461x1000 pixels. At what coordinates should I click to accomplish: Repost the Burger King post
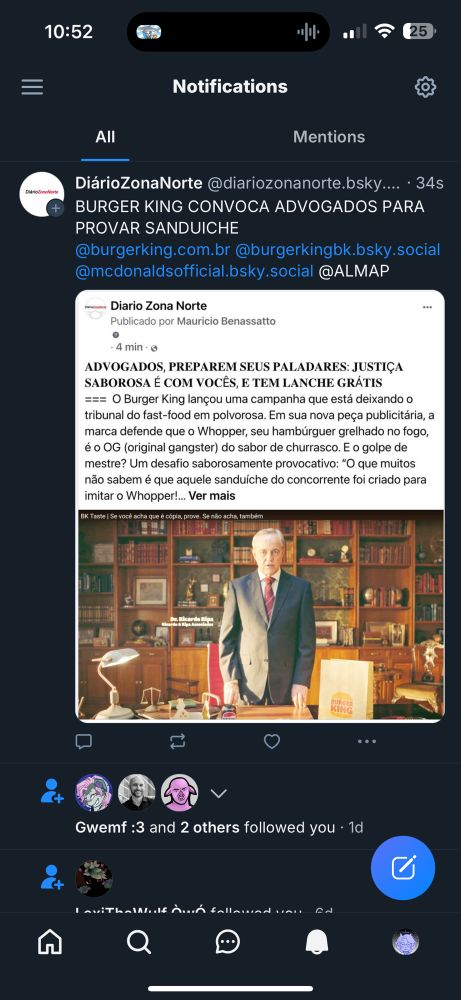pos(178,741)
